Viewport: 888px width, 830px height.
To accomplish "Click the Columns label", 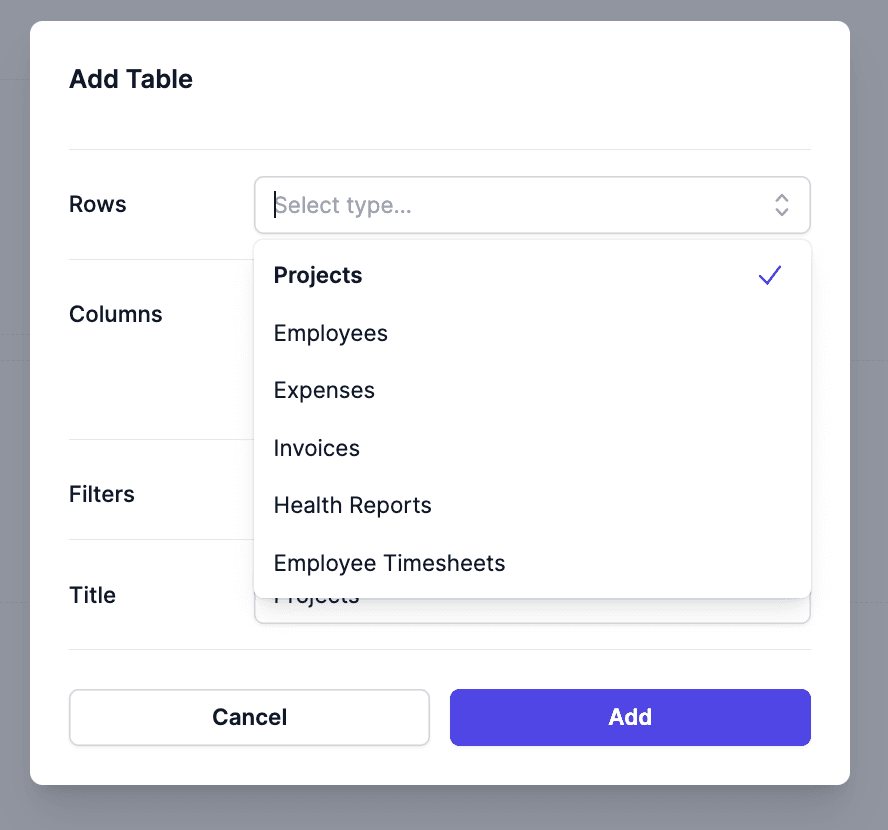I will pyautogui.click(x=115, y=314).
